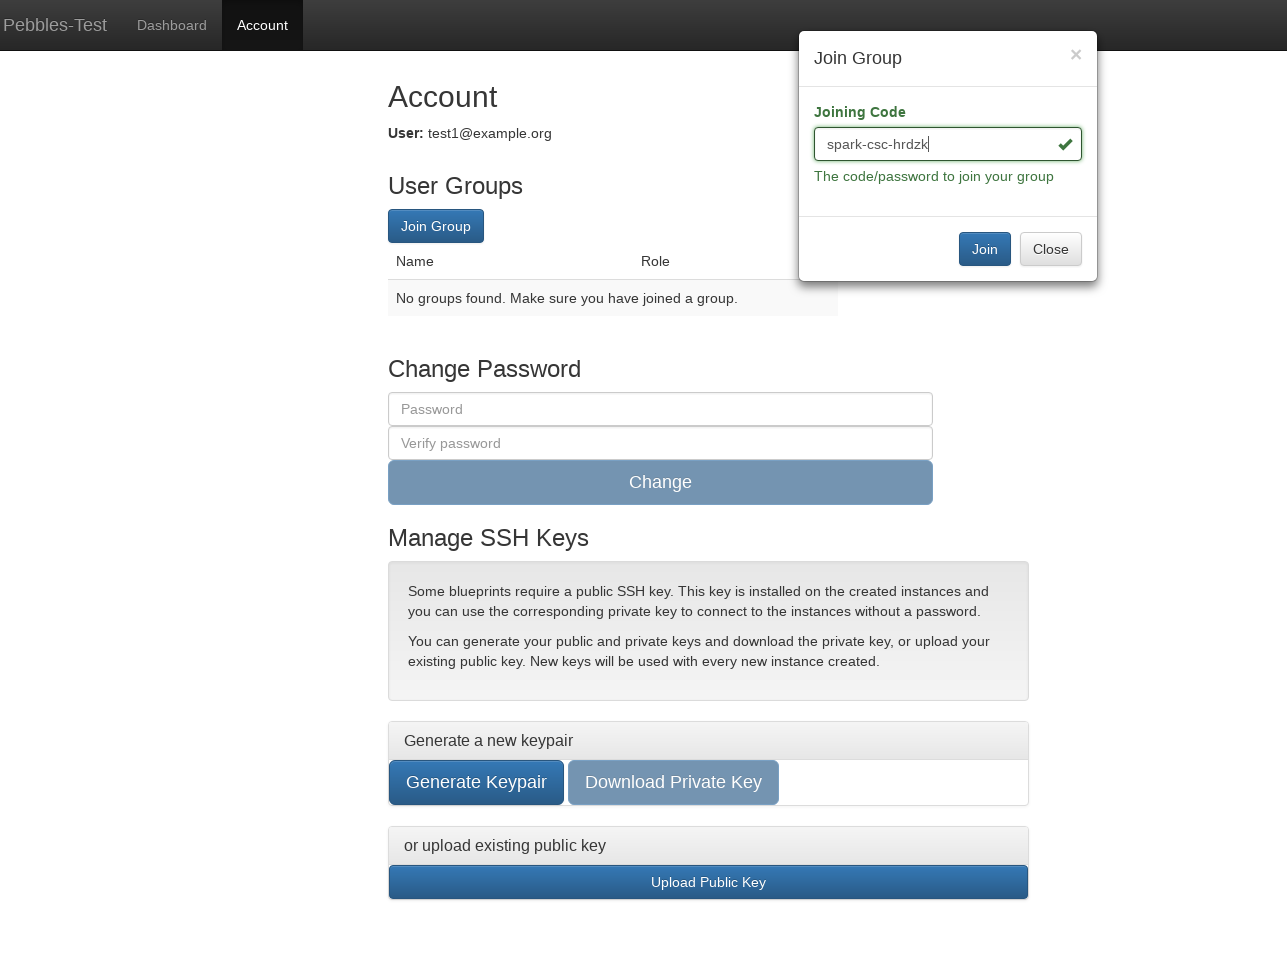The width and height of the screenshot is (1287, 979).
Task: Click the Close button in the dialog
Action: tap(1051, 249)
